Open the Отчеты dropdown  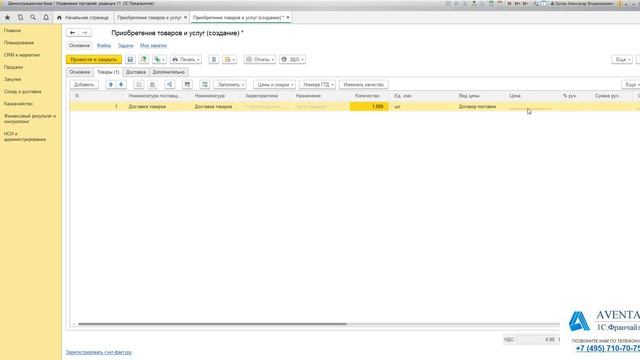260,60
